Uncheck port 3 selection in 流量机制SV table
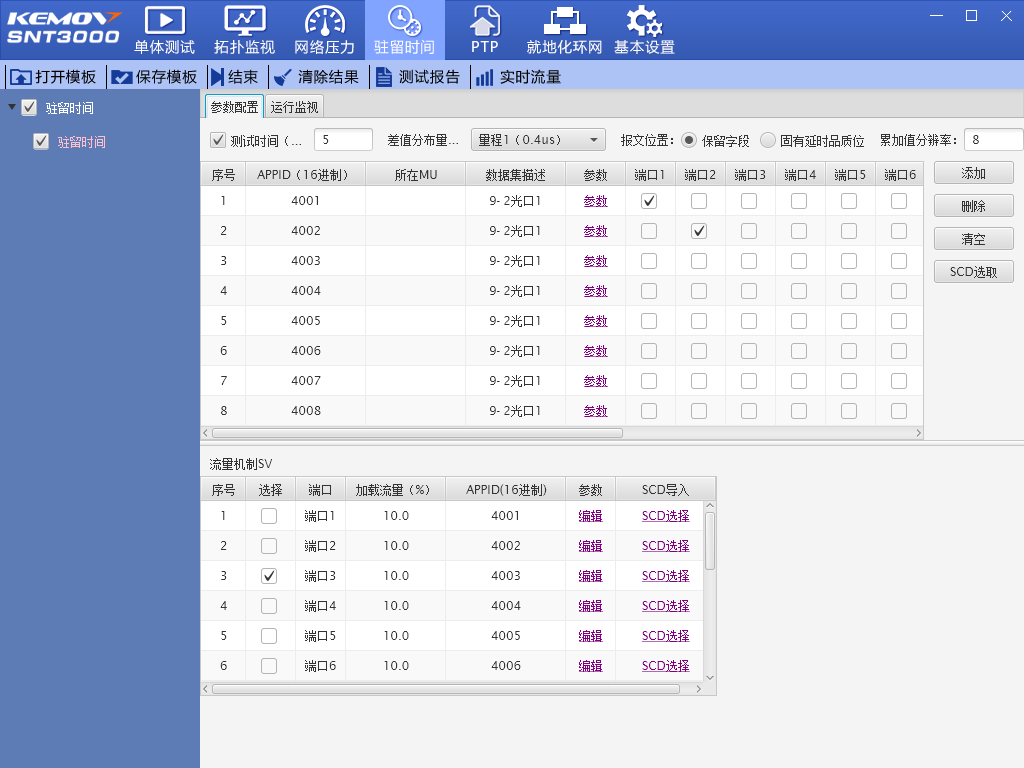Viewport: 1024px width, 768px height. 269,576
